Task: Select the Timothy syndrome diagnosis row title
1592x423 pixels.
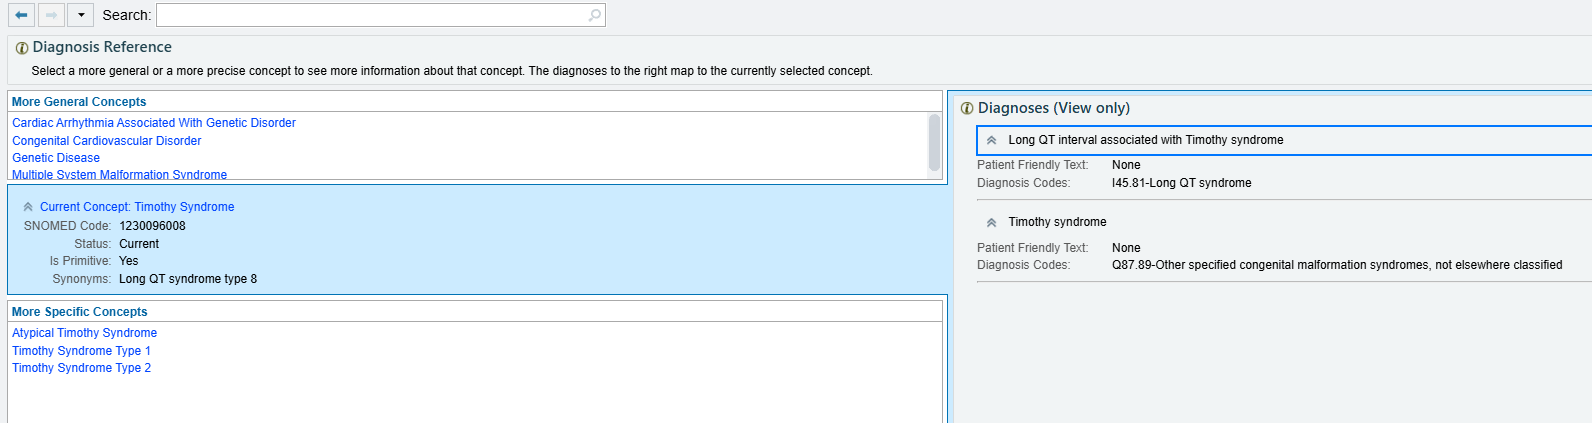Action: (x=1057, y=222)
